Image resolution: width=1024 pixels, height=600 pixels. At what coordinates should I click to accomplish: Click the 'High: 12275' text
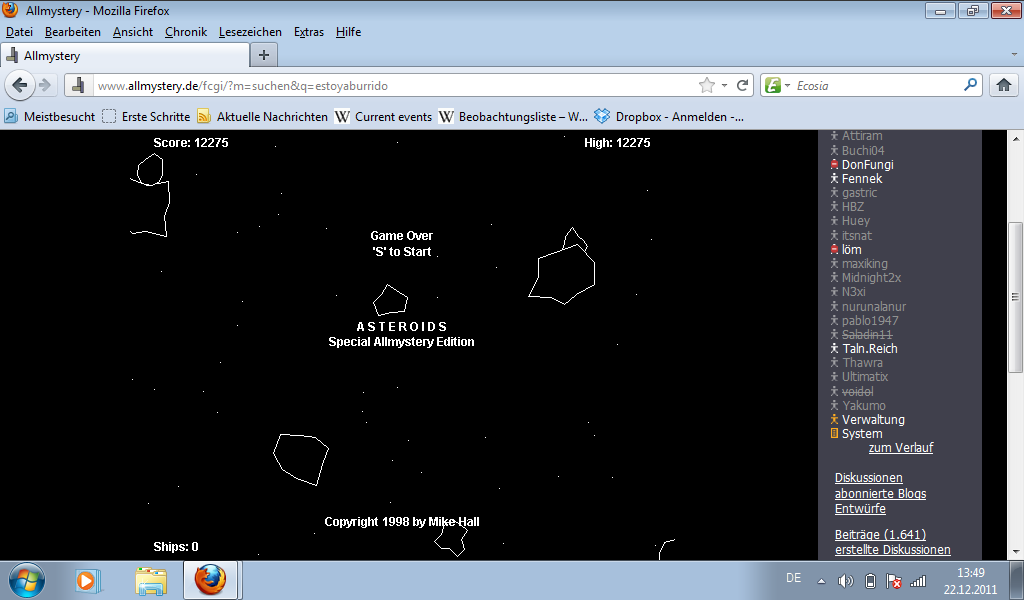[x=617, y=143]
